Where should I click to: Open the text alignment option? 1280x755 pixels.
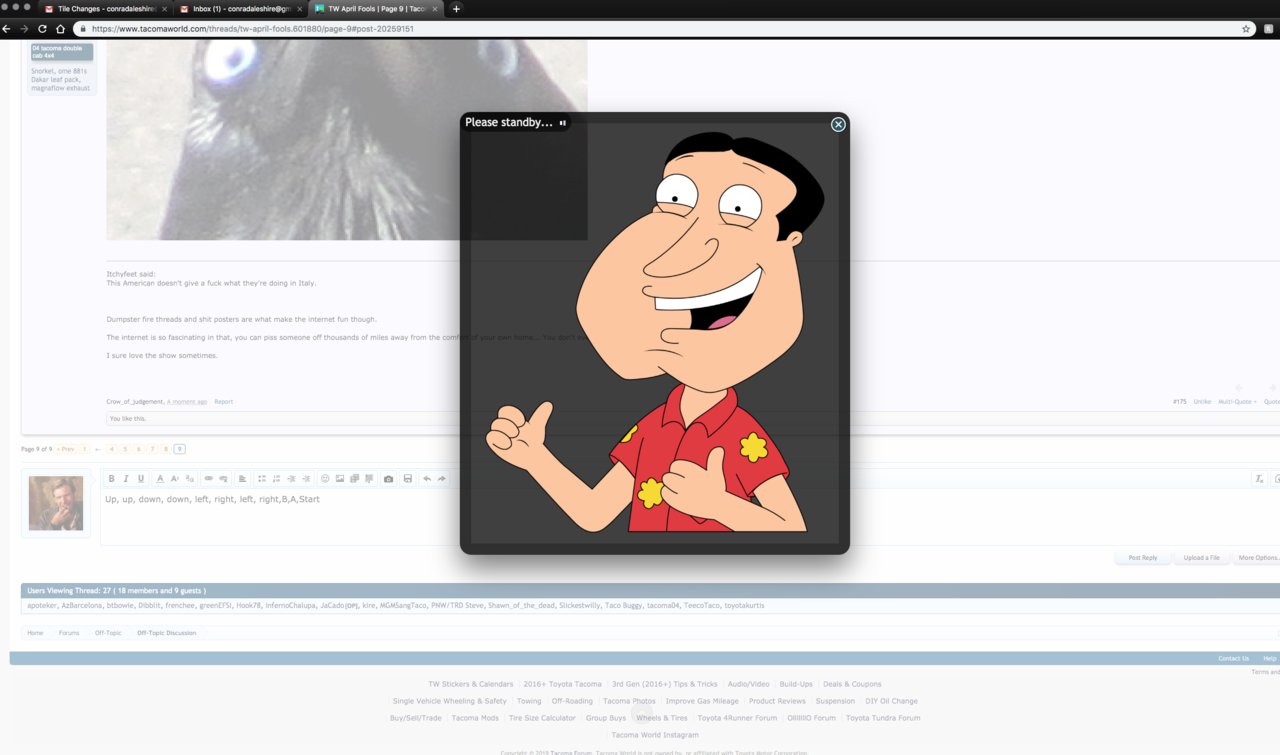point(242,479)
